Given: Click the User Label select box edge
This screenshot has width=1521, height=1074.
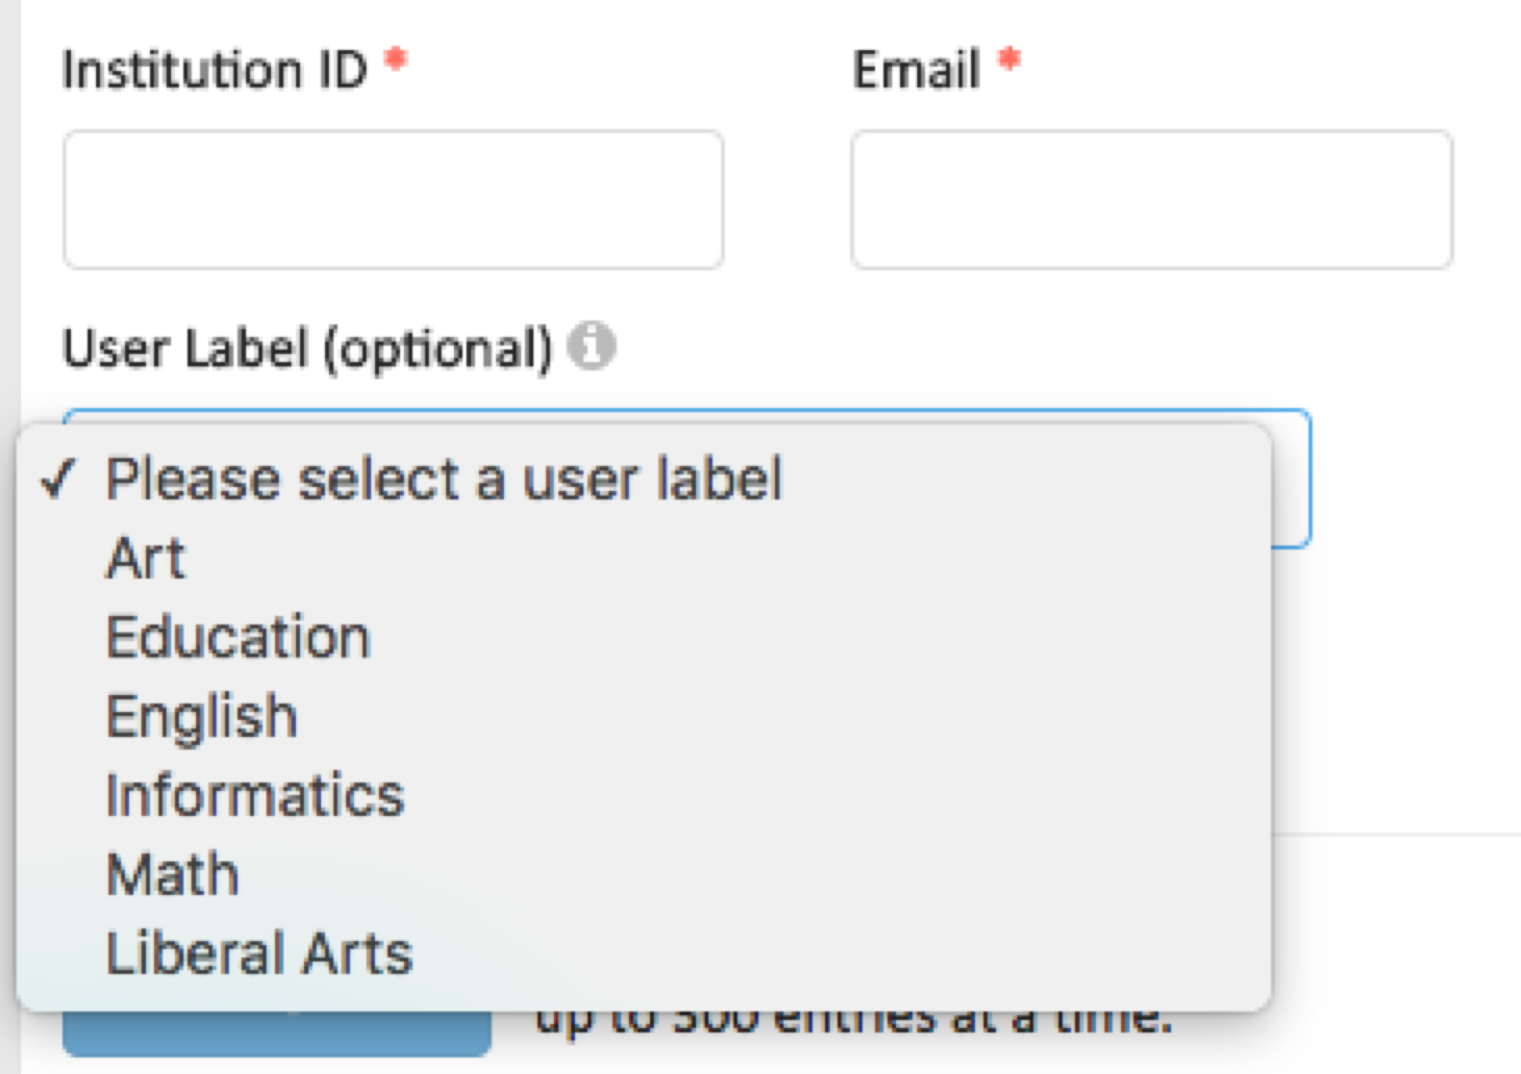Looking at the screenshot, I should point(1291,478).
